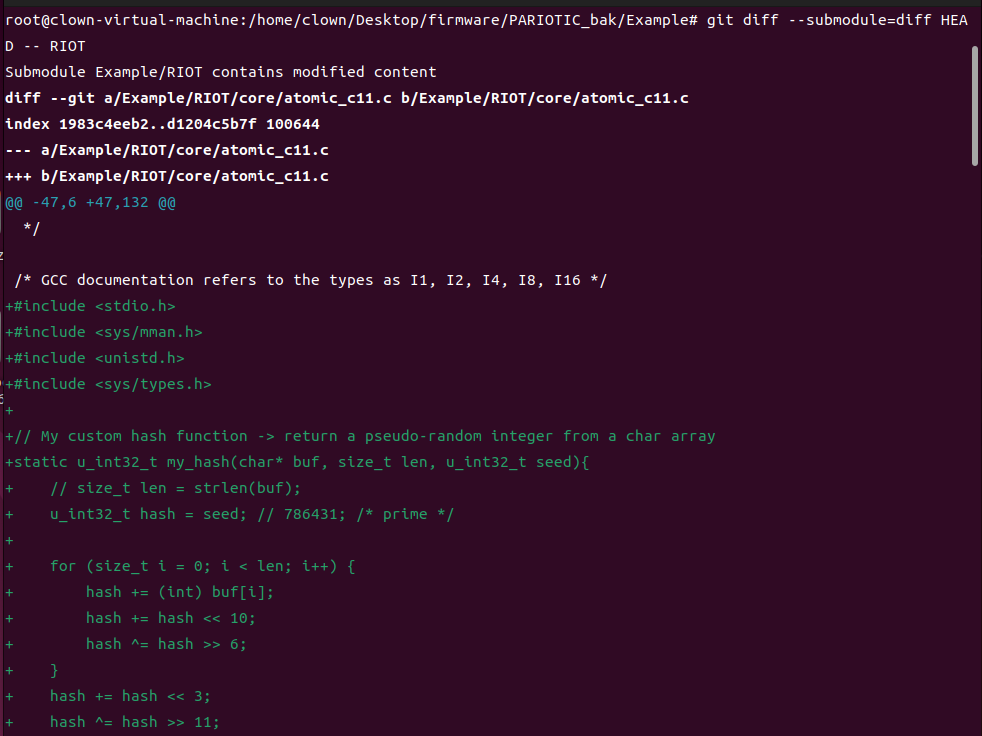Image resolution: width=982 pixels, height=736 pixels.
Task: Click the terminal scrollbar thumb
Action: click(975, 104)
